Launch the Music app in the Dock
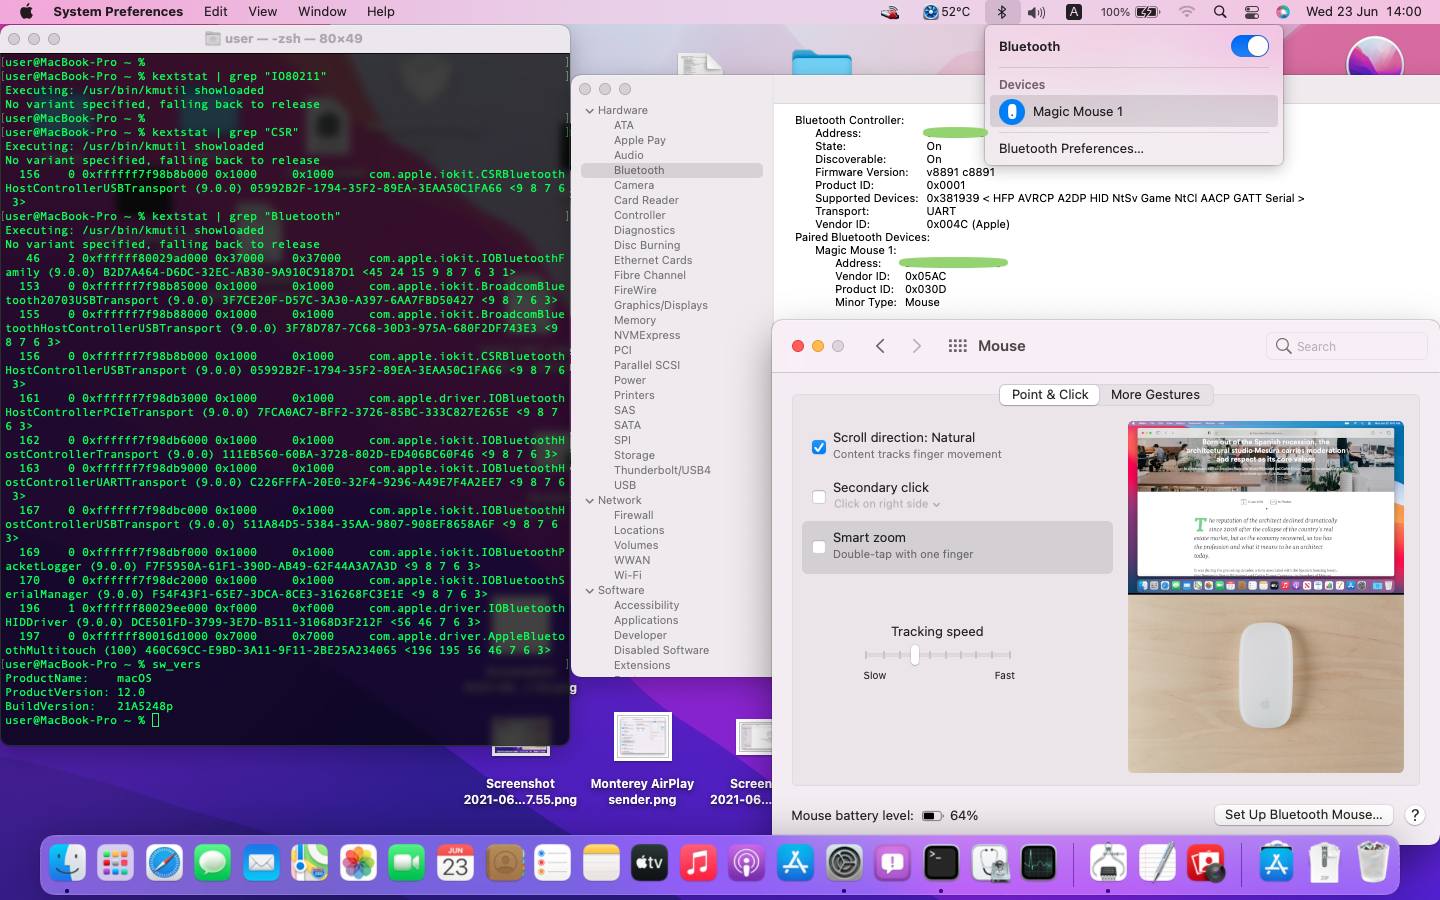This screenshot has width=1440, height=900. (x=698, y=863)
